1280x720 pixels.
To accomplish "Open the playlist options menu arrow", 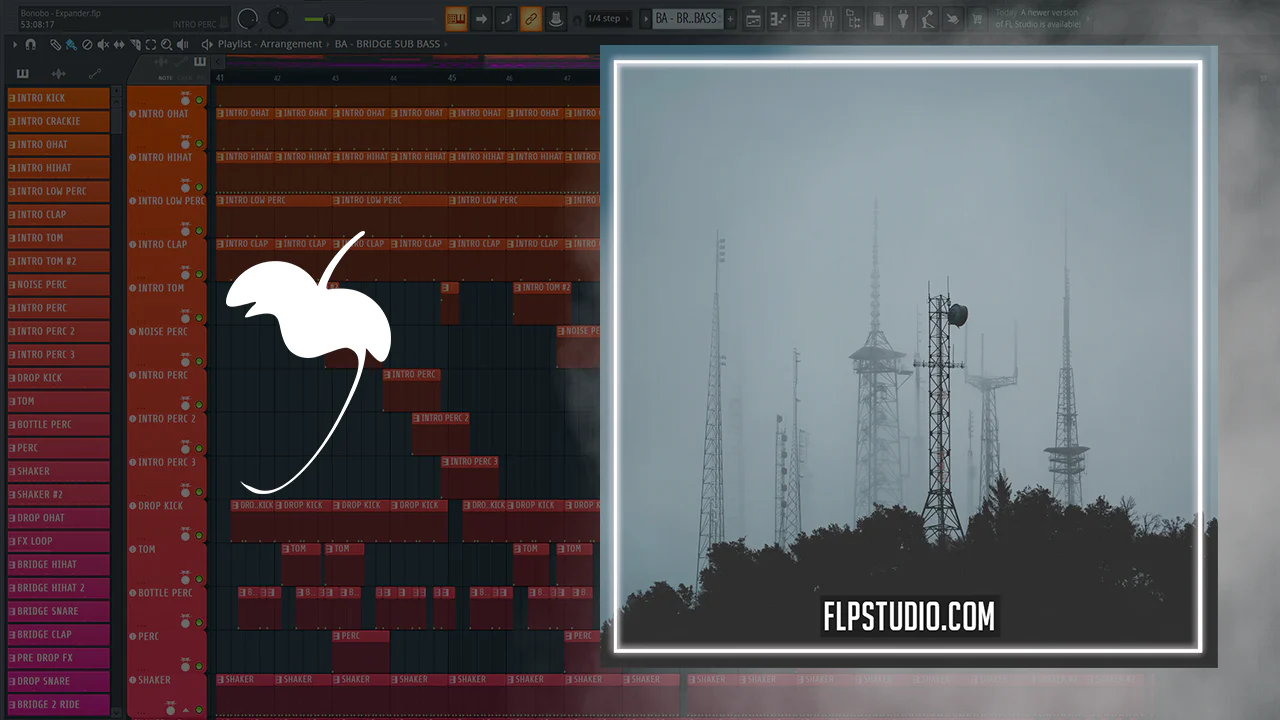I will [x=15, y=44].
